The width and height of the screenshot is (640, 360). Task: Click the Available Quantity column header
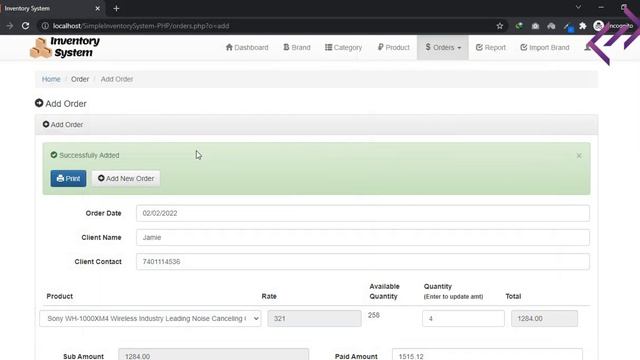coord(384,291)
